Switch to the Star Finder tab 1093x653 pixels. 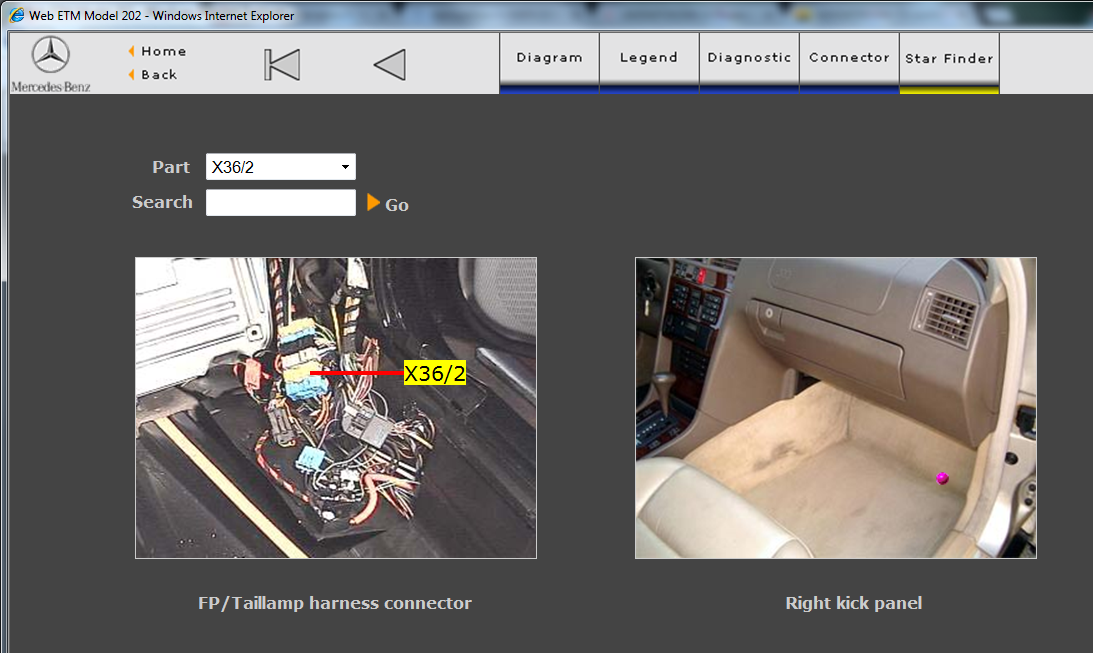949,63
